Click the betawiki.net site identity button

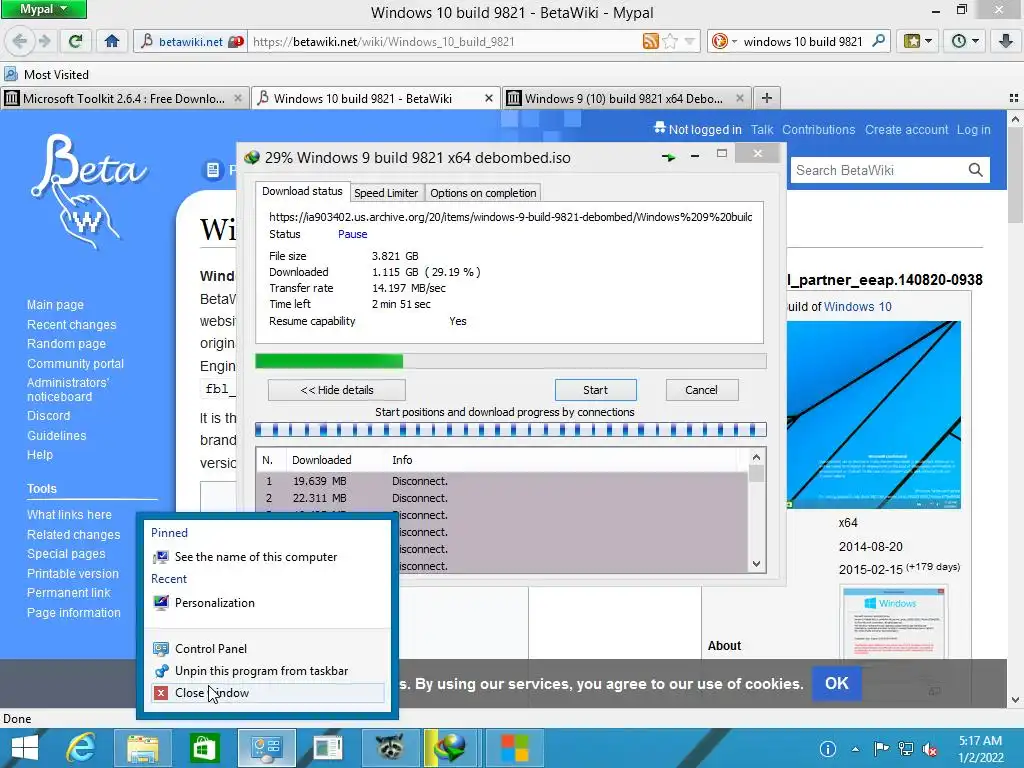[191, 42]
